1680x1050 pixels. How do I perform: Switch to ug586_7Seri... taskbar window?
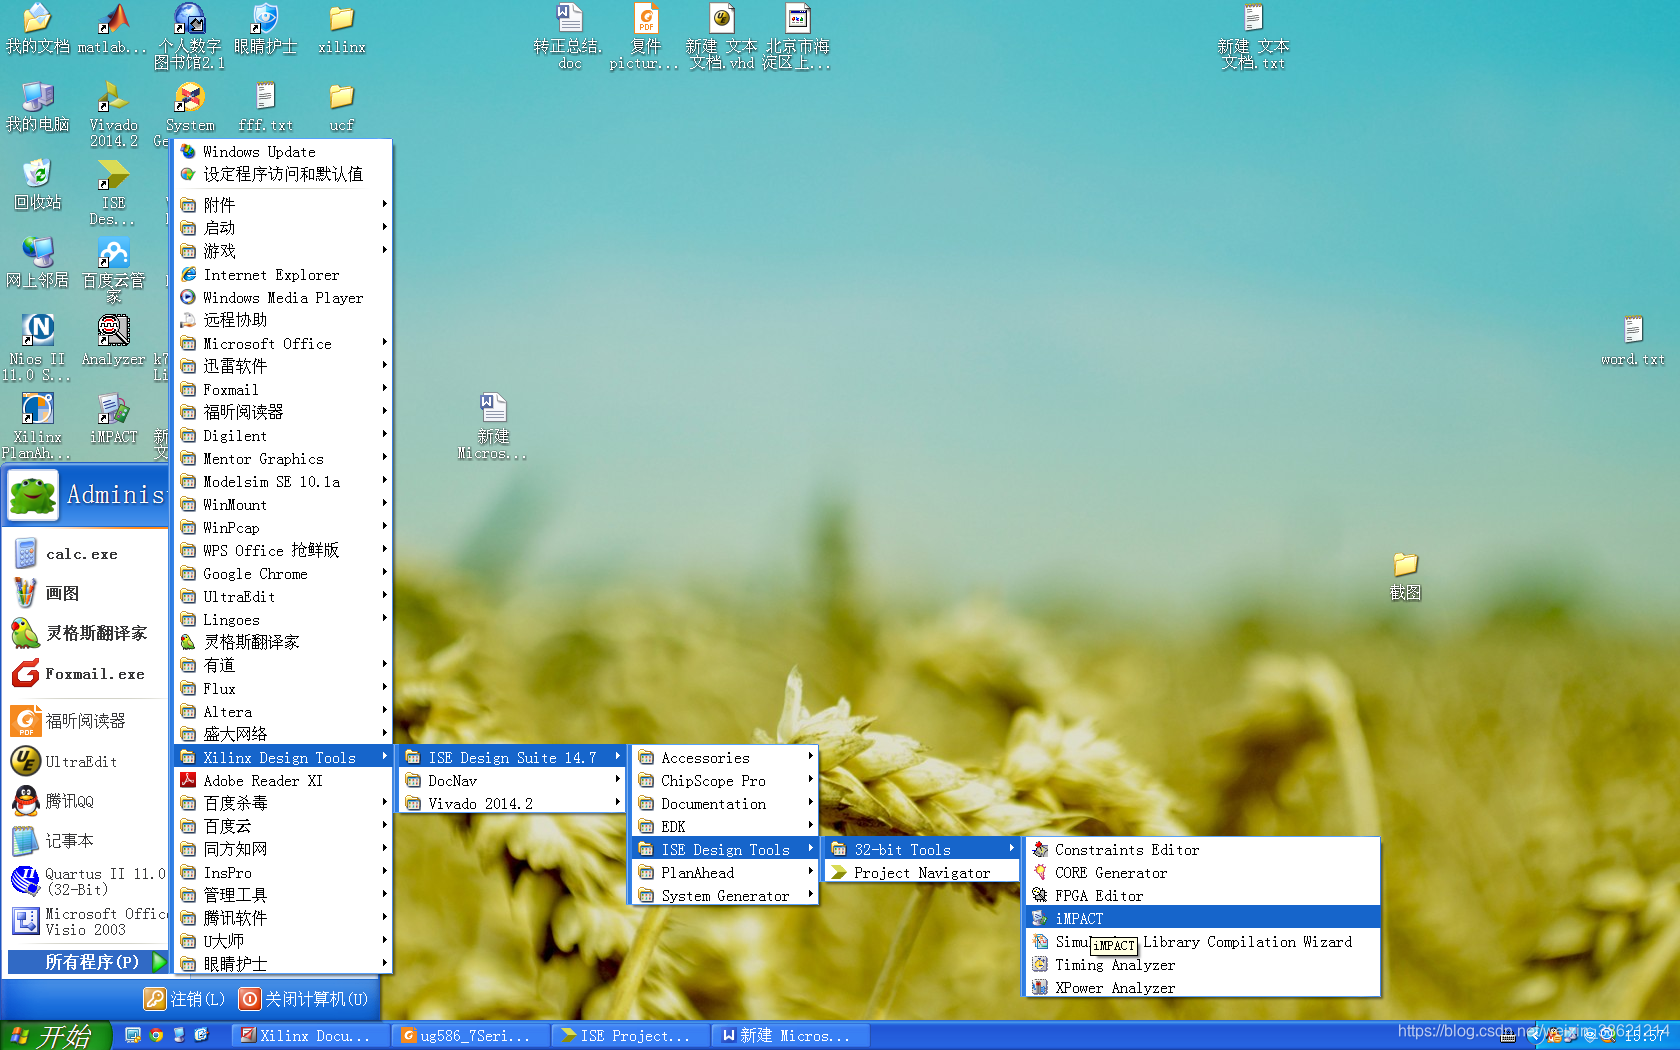pyautogui.click(x=471, y=1035)
